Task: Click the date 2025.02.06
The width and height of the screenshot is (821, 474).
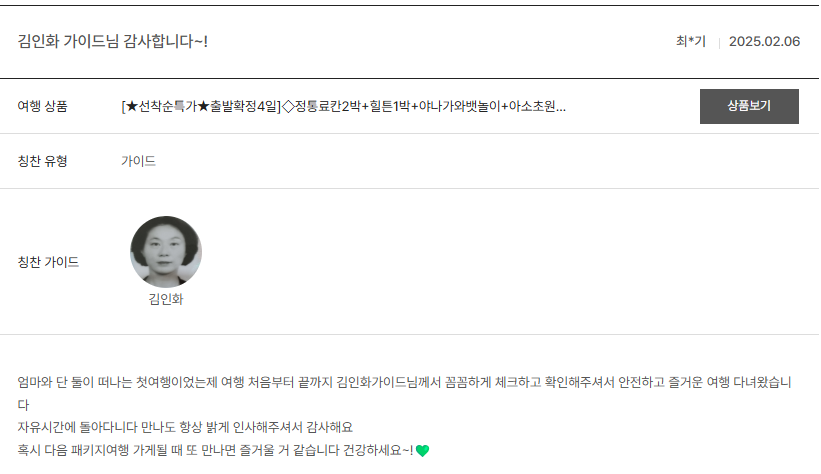Action: [x=764, y=41]
